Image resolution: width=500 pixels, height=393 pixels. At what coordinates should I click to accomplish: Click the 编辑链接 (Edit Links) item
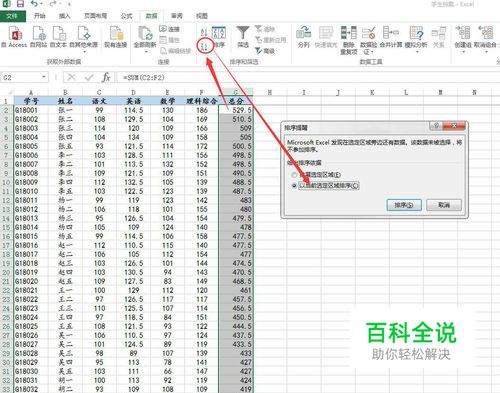tap(176, 51)
